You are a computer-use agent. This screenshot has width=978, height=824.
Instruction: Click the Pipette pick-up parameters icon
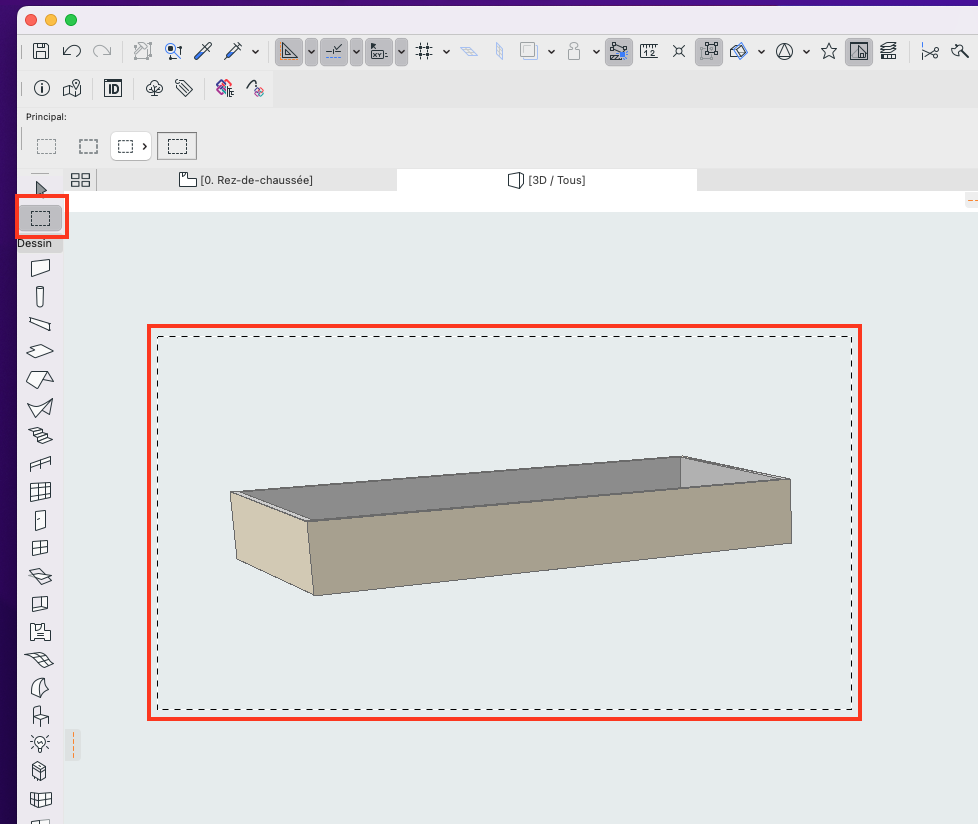(203, 51)
